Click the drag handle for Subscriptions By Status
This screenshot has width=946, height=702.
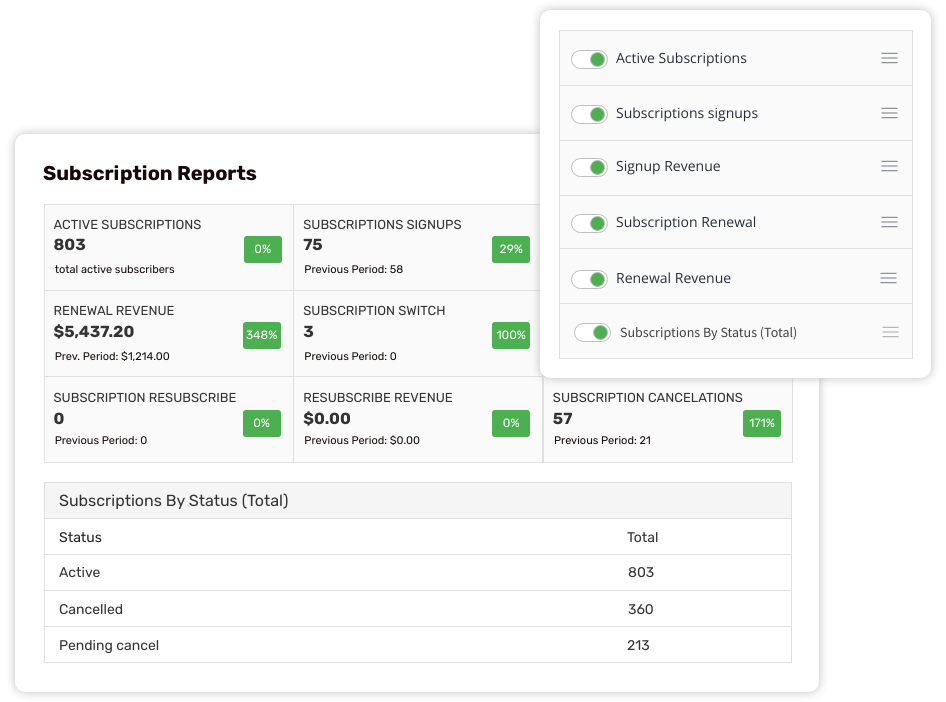point(890,331)
